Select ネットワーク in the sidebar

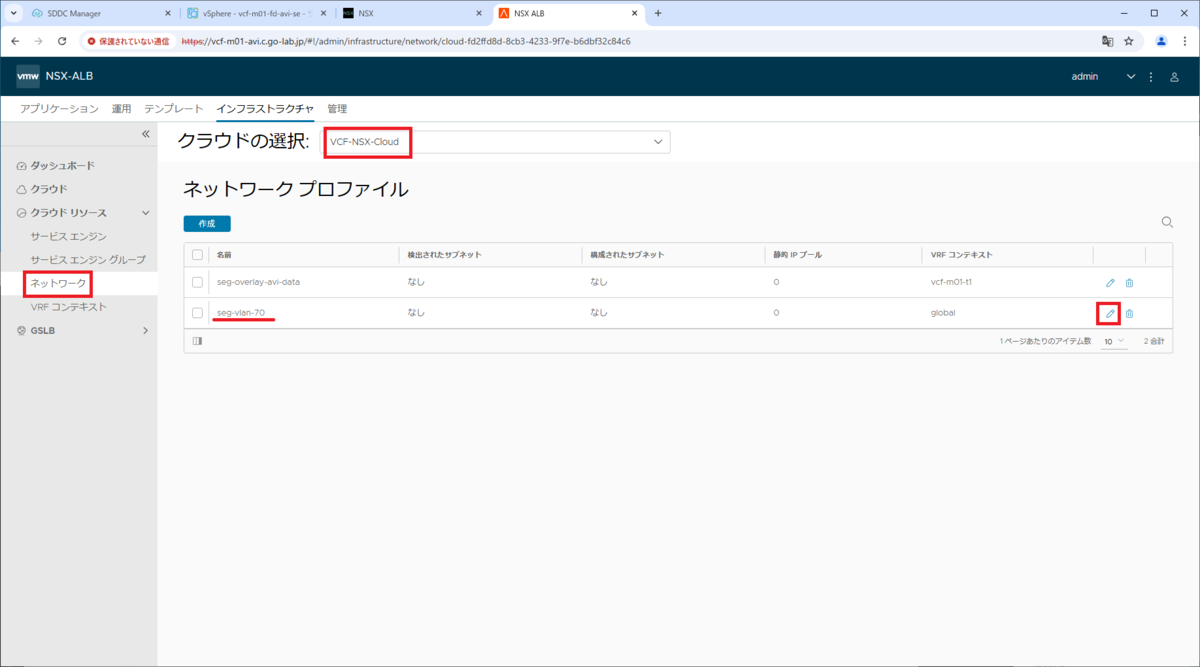[x=58, y=284]
